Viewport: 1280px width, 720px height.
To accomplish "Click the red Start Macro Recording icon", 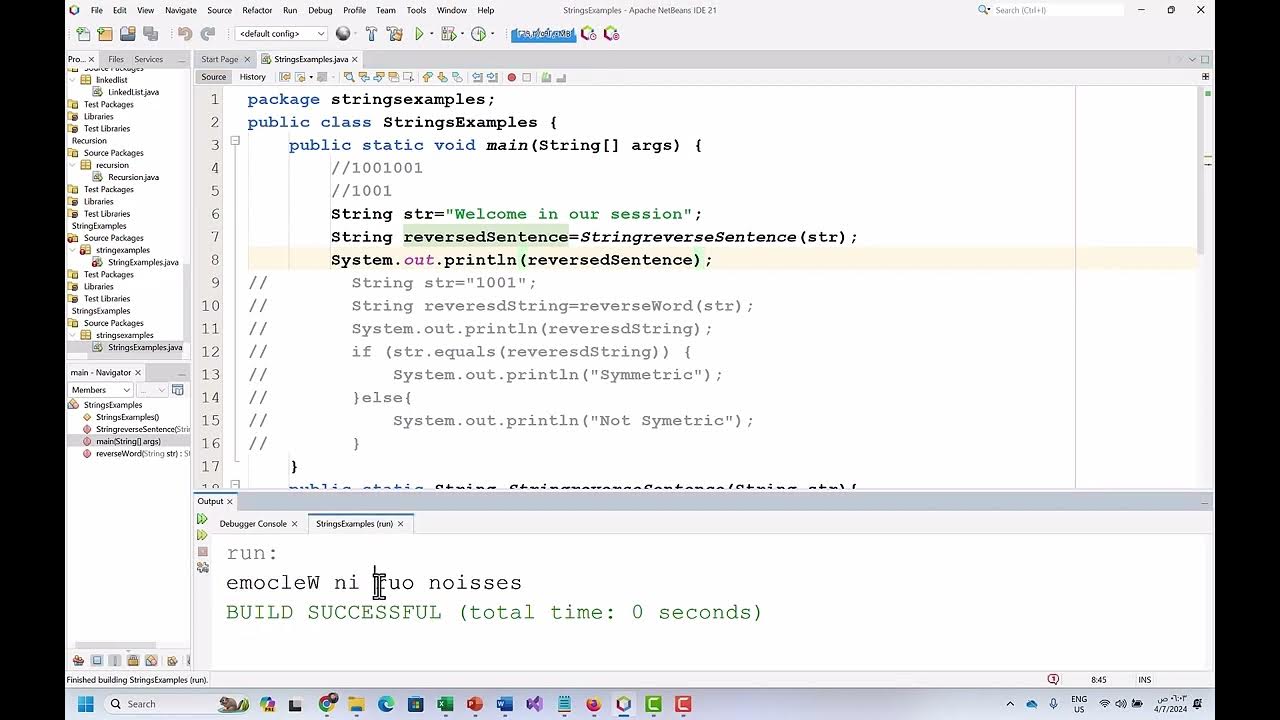I will pyautogui.click(x=511, y=77).
